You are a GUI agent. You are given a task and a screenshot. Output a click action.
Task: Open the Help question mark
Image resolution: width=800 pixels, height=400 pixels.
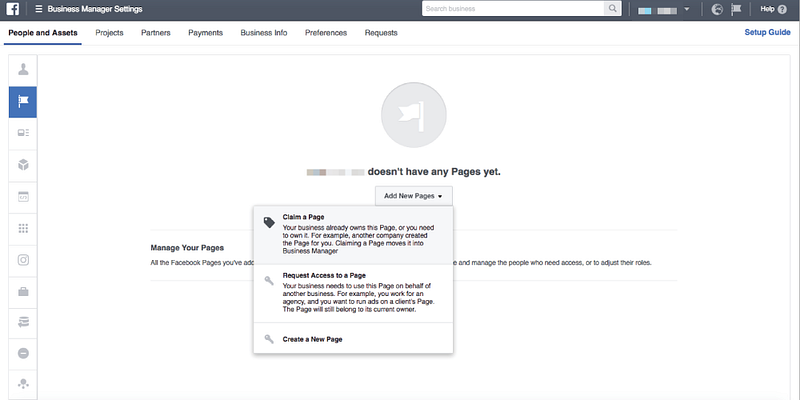pyautogui.click(x=782, y=9)
